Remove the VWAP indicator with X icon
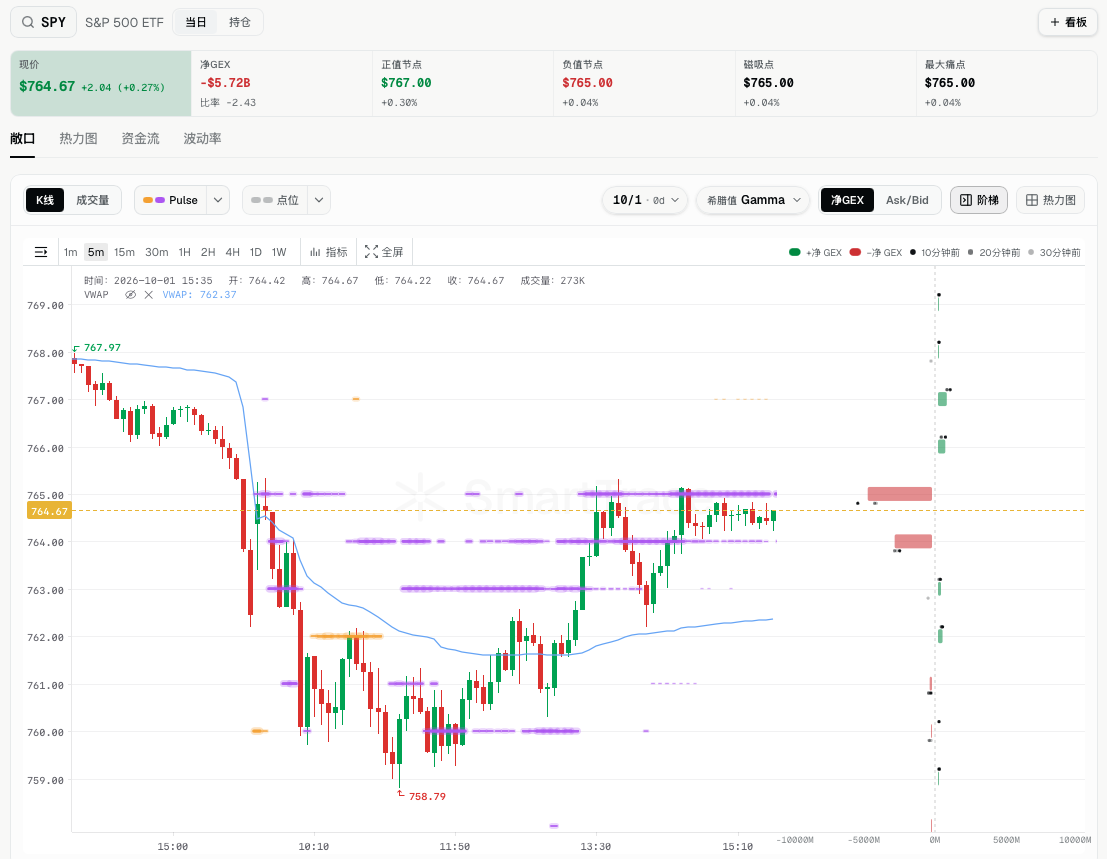Screen dimensions: 1107x859 point(148,295)
